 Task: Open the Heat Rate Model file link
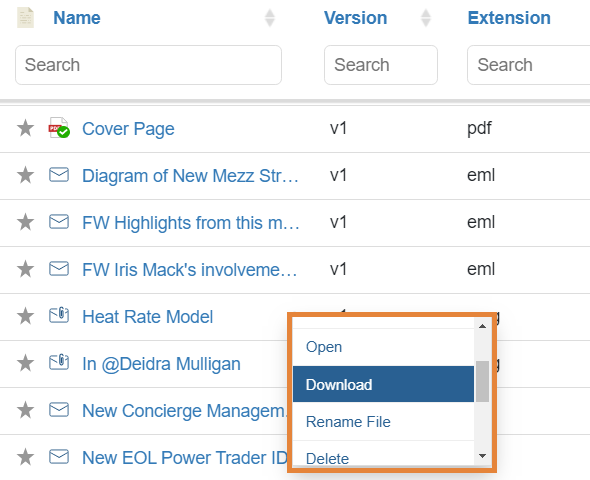[x=148, y=317]
